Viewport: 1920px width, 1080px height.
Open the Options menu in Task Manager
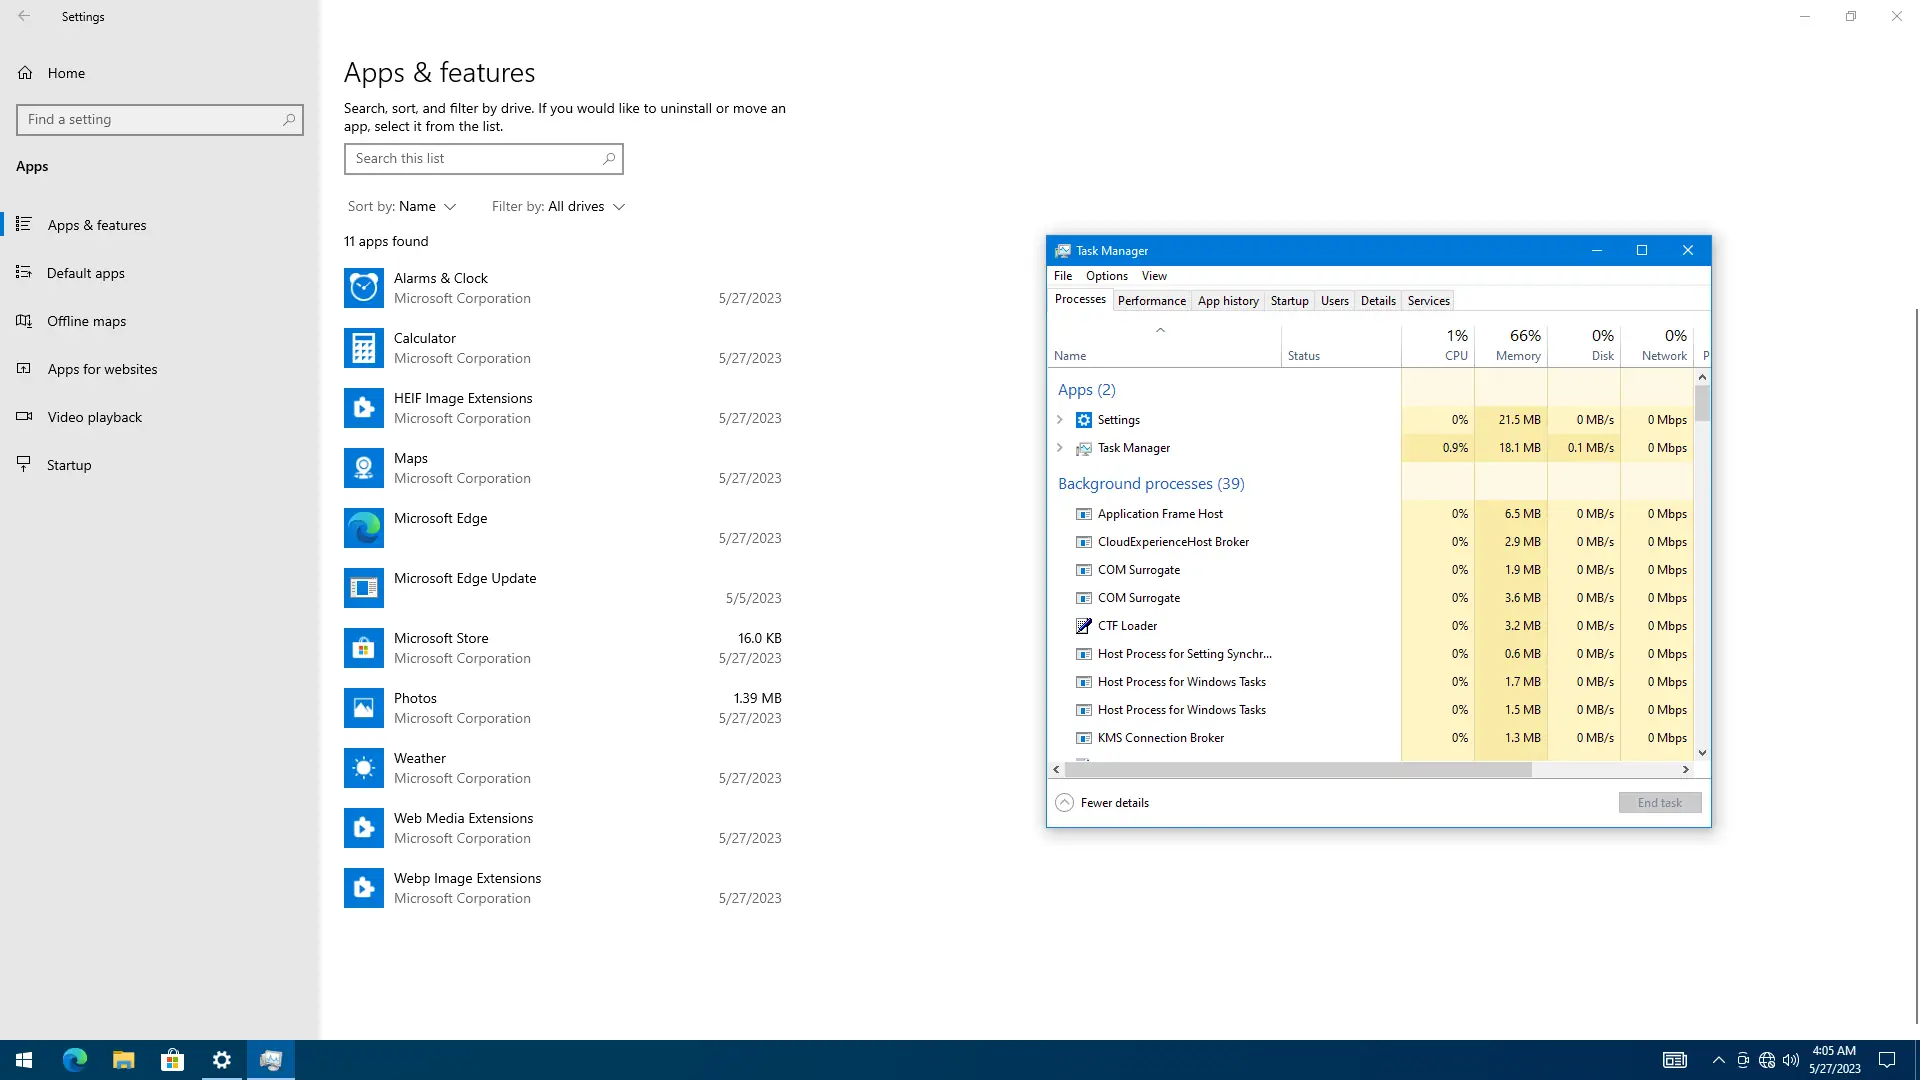point(1106,276)
